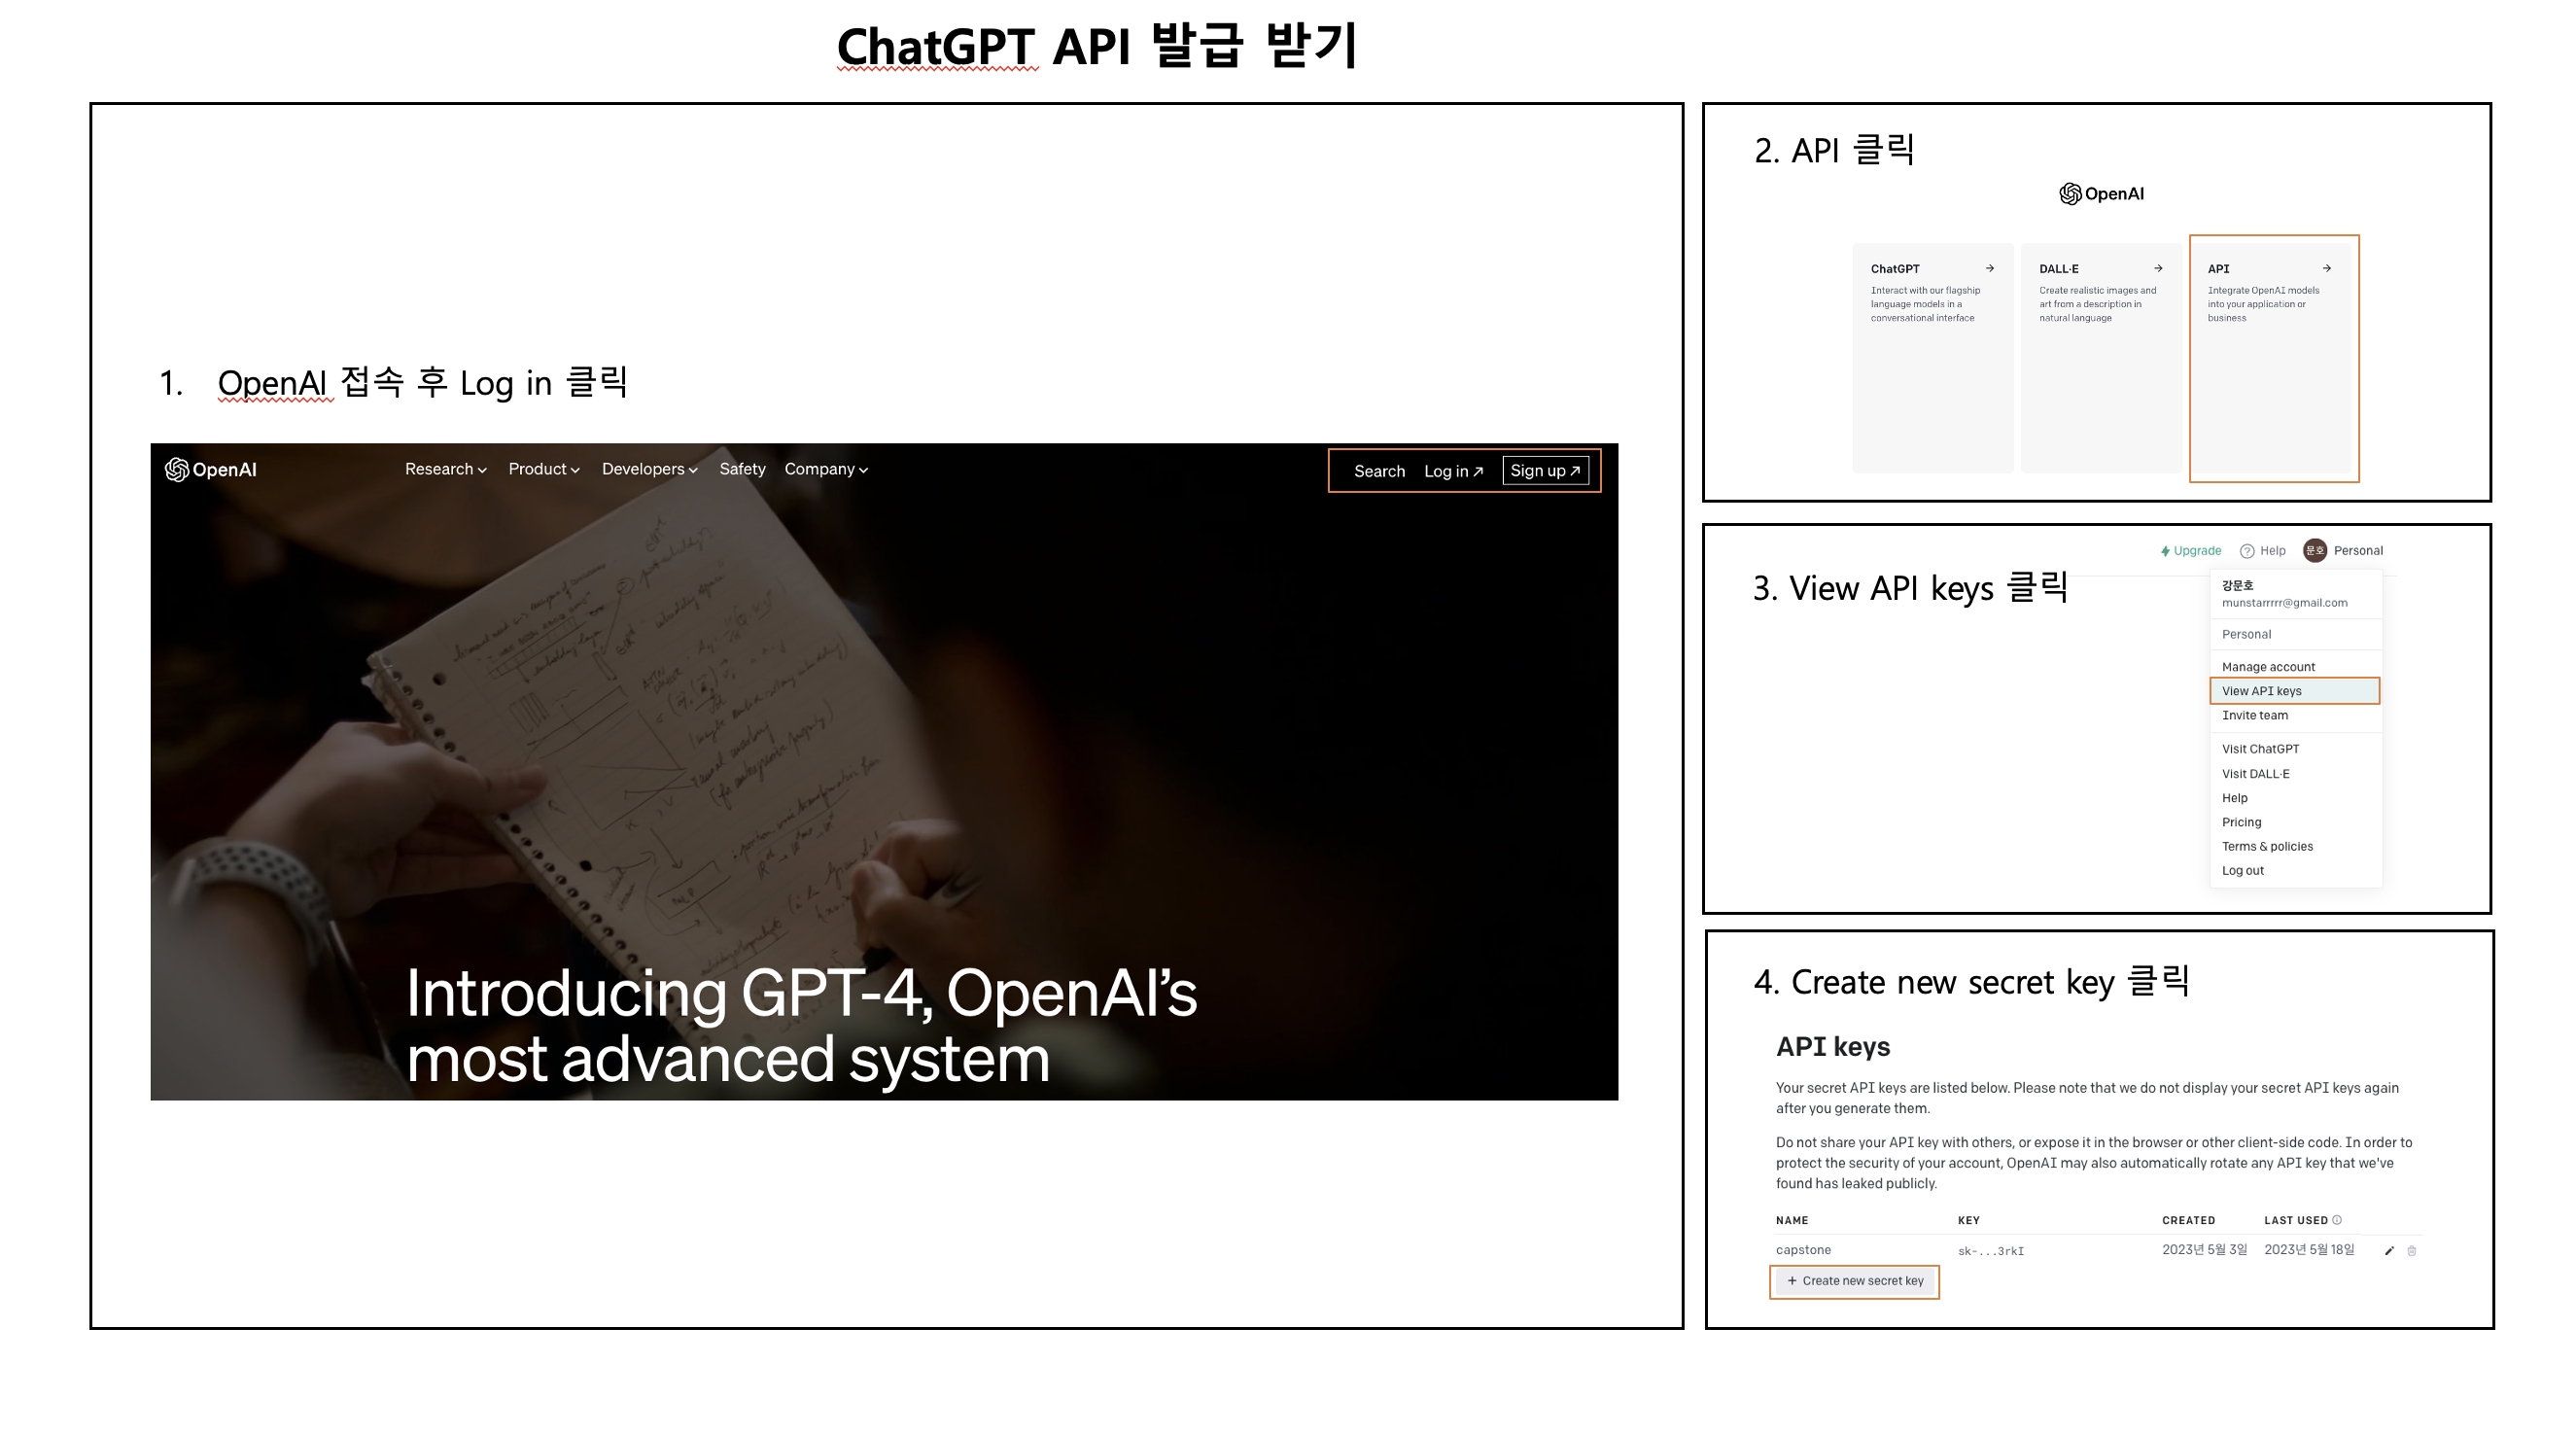The width and height of the screenshot is (2576, 1433).
Task: Click the 문호 profile avatar icon
Action: [2315, 550]
